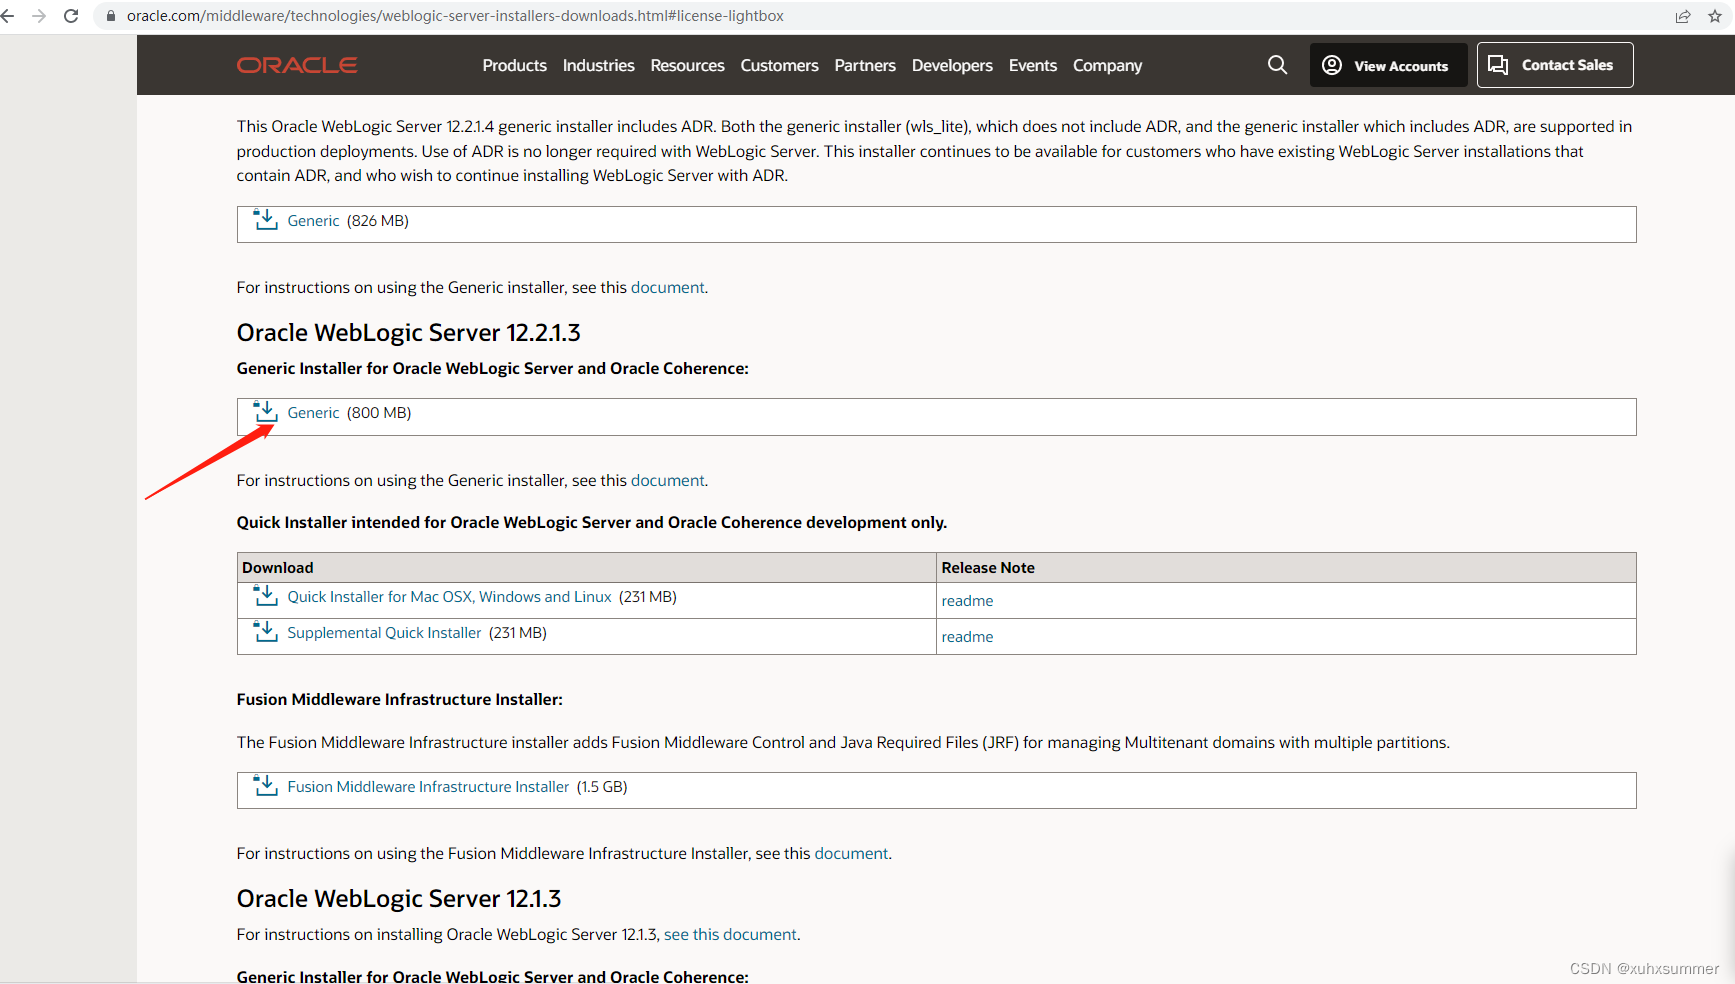Click download icon beside Supplemental Quick Installer

(265, 631)
